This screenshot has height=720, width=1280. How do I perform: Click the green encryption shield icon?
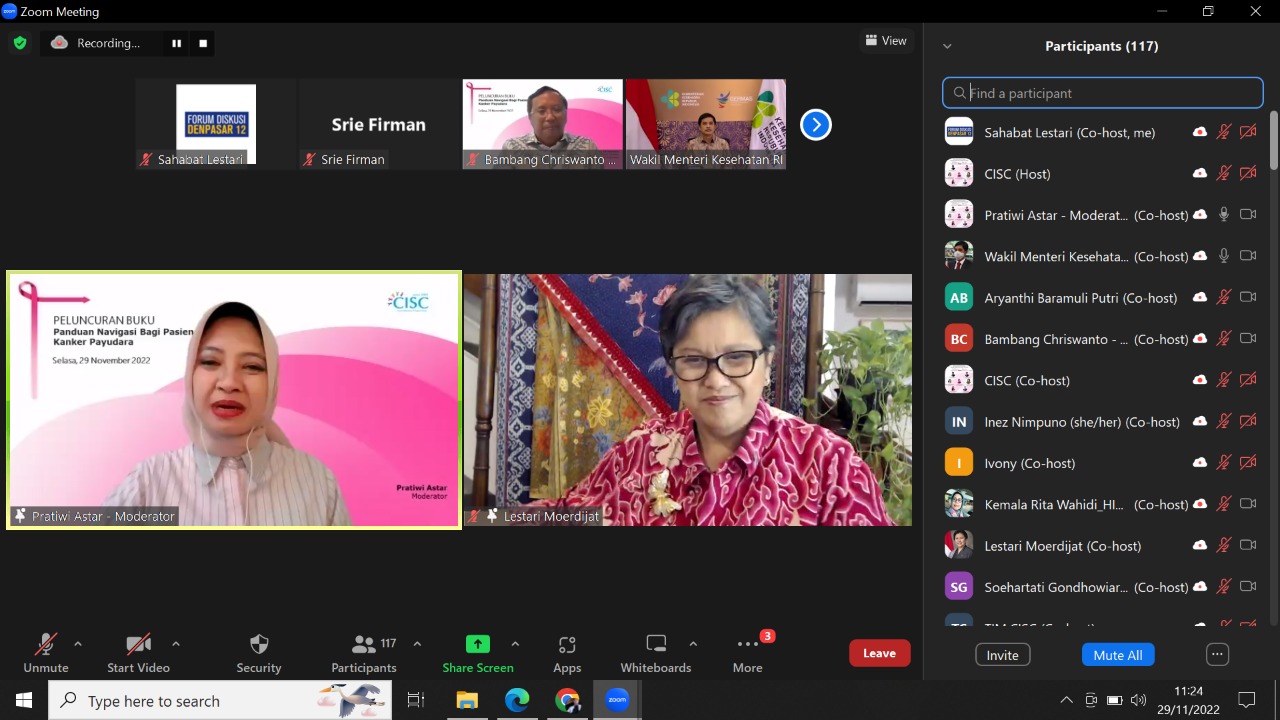(20, 43)
